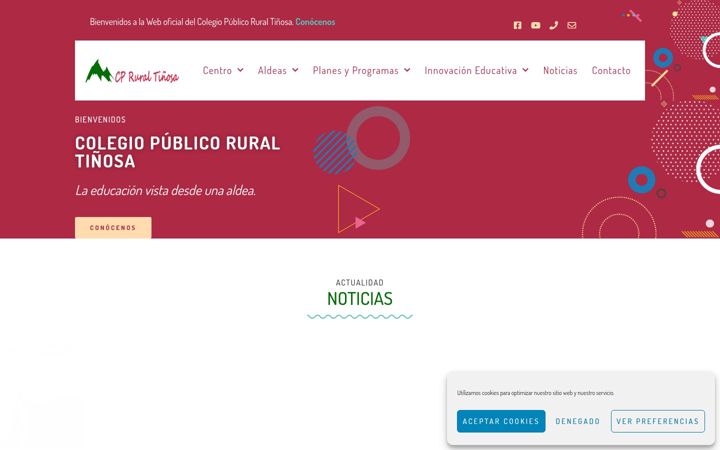Open the YouTube icon in top bar
This screenshot has width=720, height=450.
[x=535, y=25]
